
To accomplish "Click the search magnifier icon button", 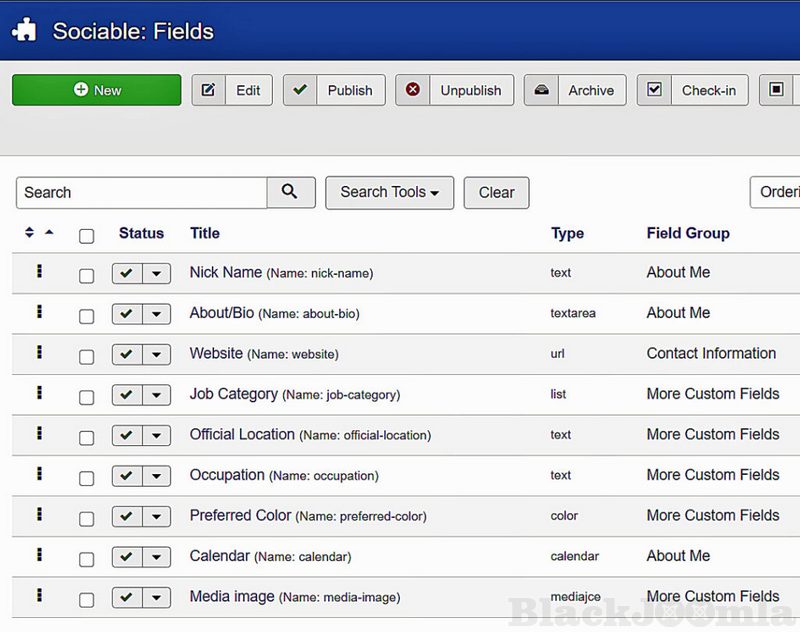I will [290, 192].
